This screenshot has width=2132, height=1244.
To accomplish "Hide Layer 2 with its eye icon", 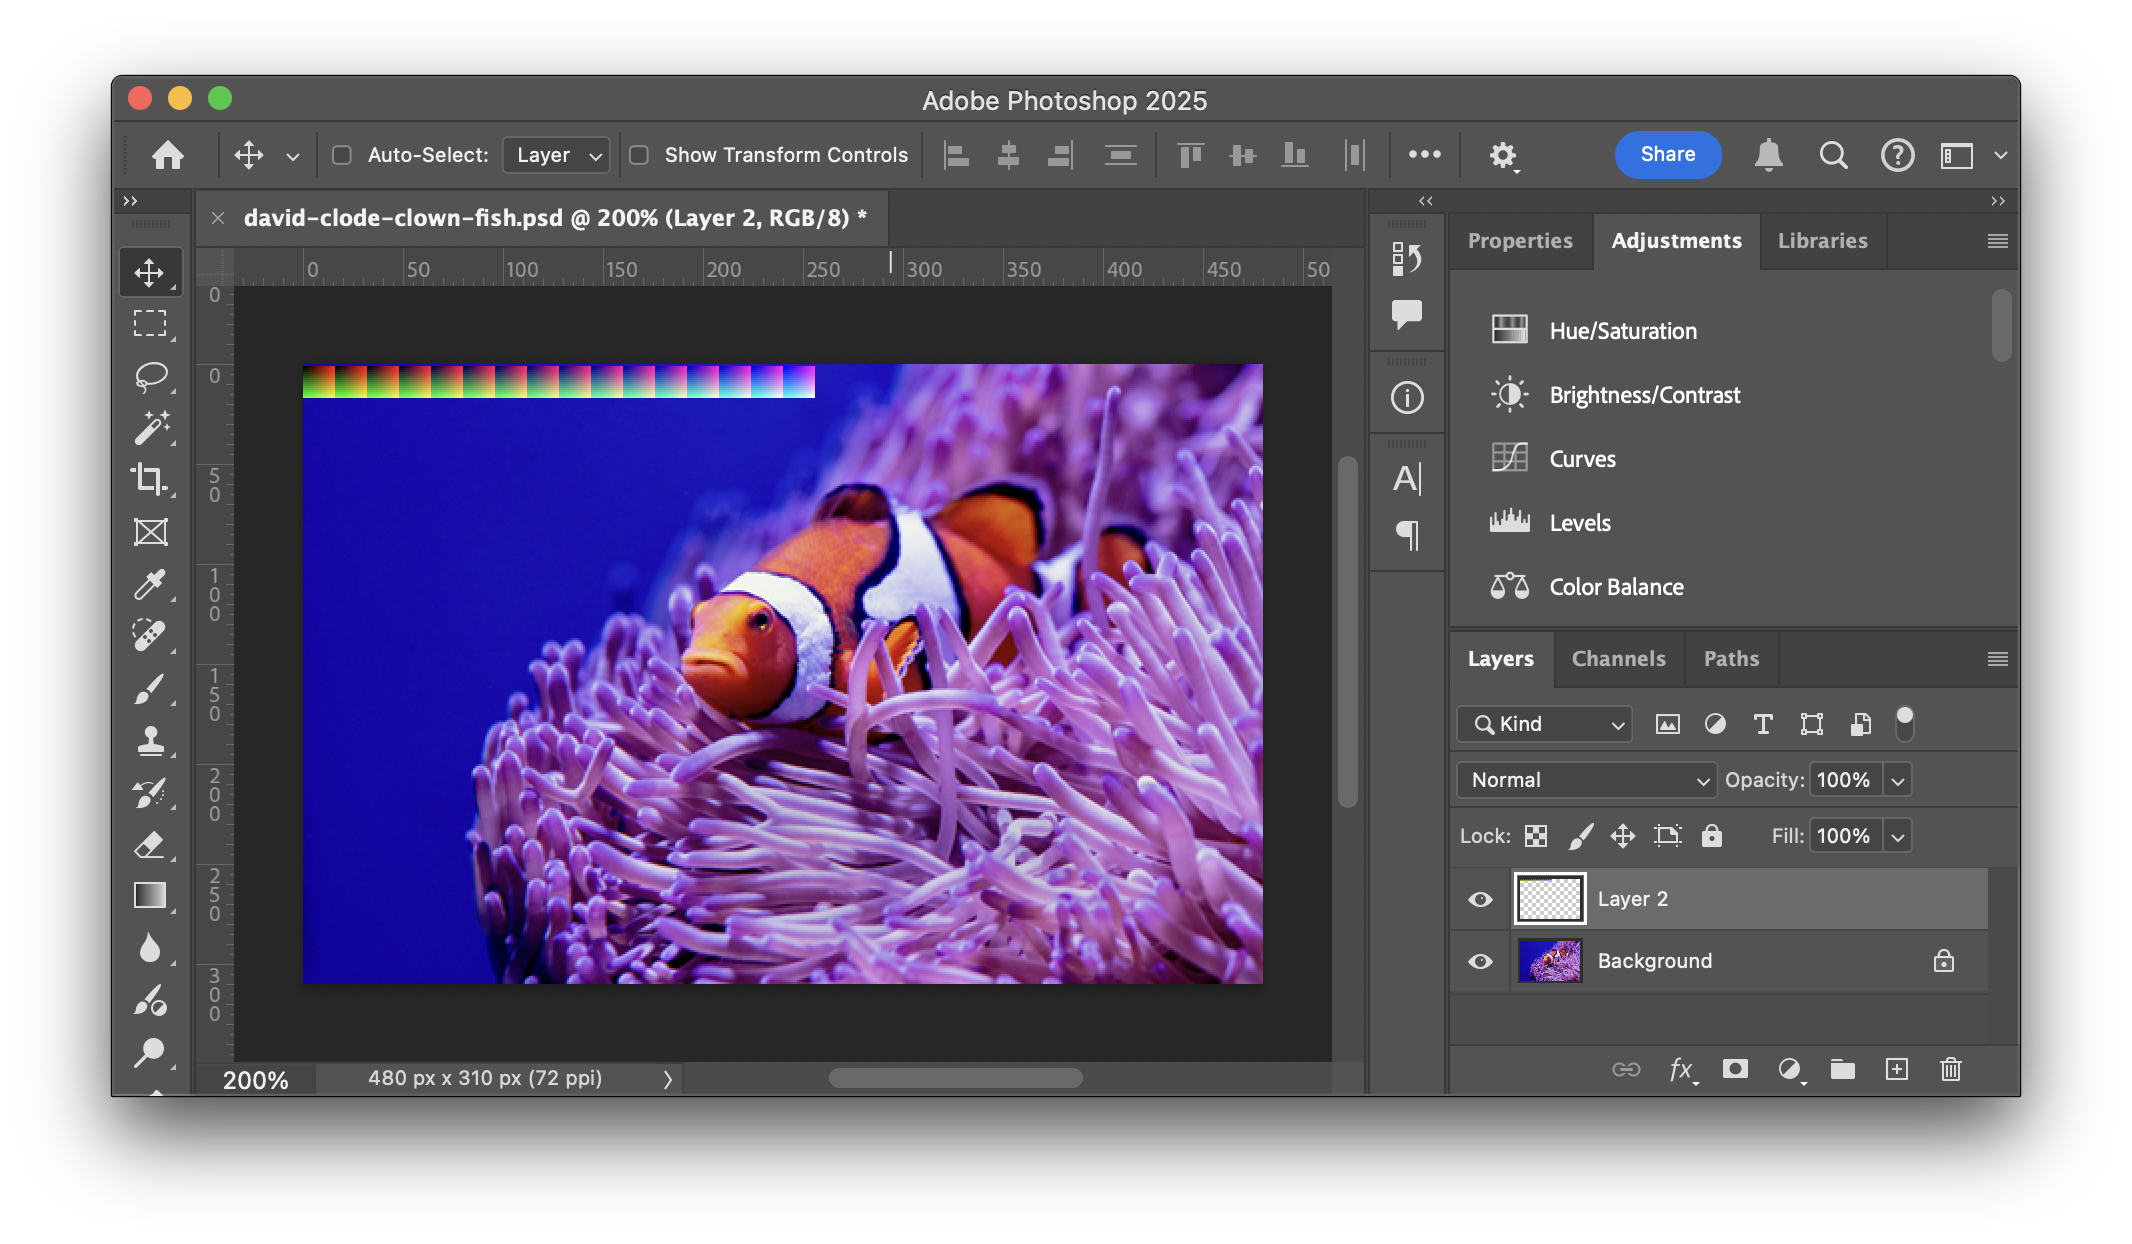I will click(x=1480, y=899).
